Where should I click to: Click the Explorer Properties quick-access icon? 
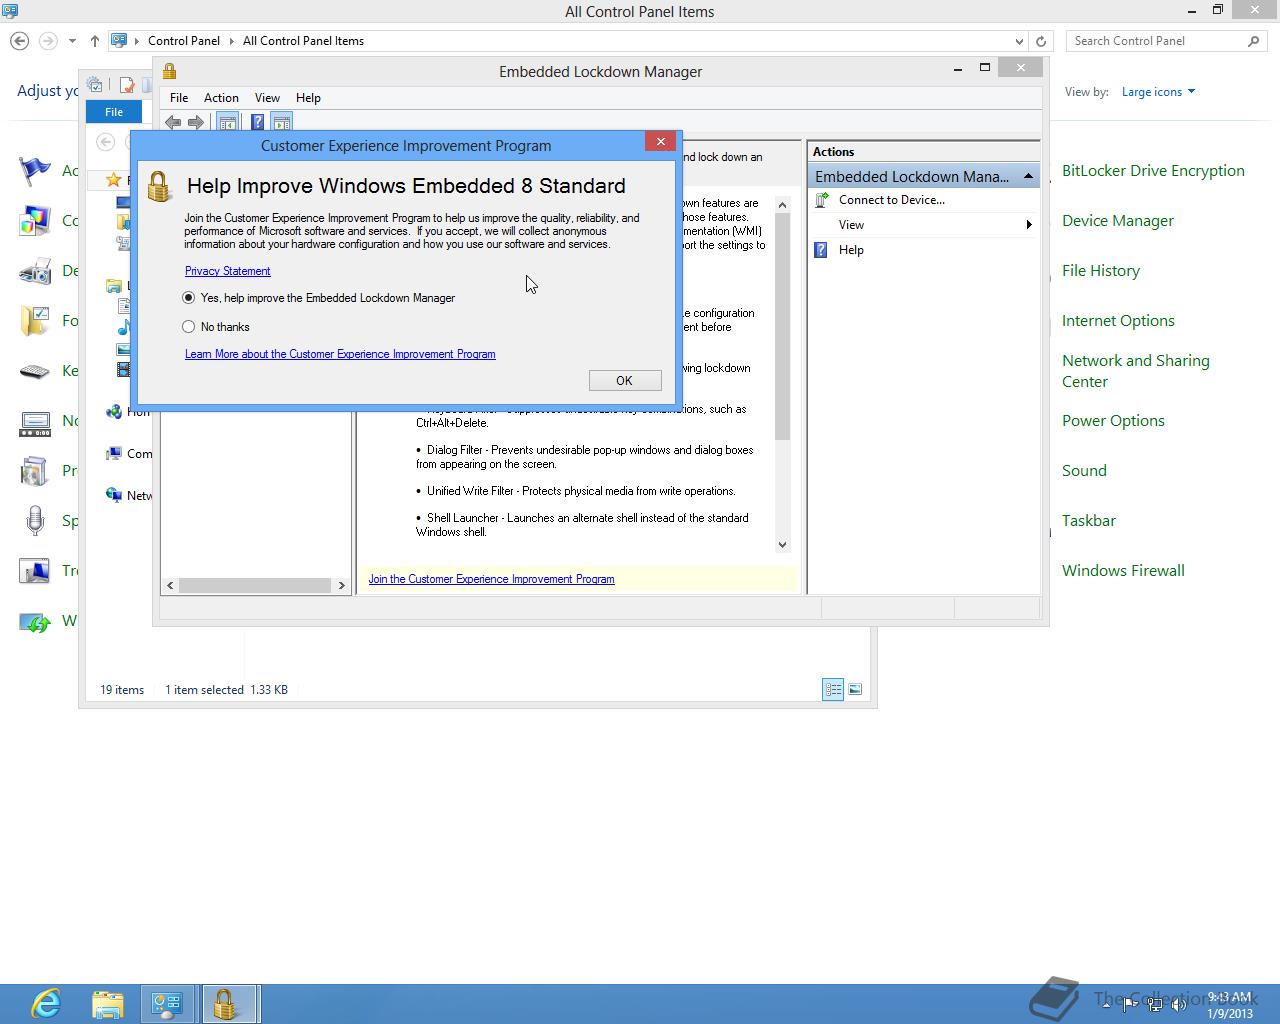pos(127,85)
